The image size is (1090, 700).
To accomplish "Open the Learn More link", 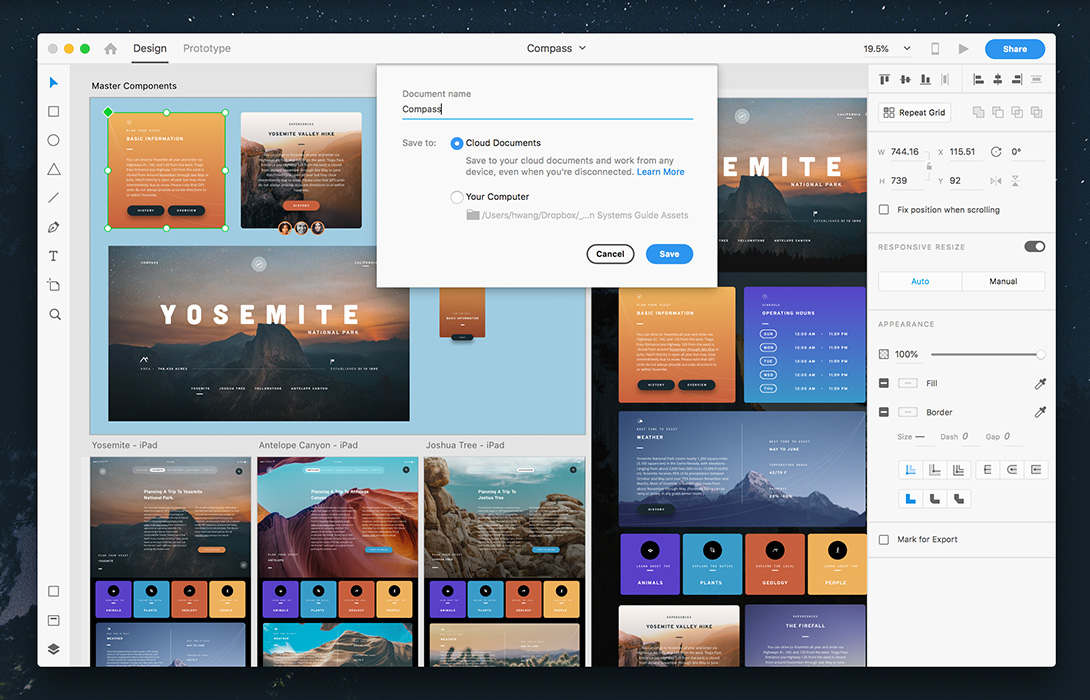I will (x=660, y=172).
